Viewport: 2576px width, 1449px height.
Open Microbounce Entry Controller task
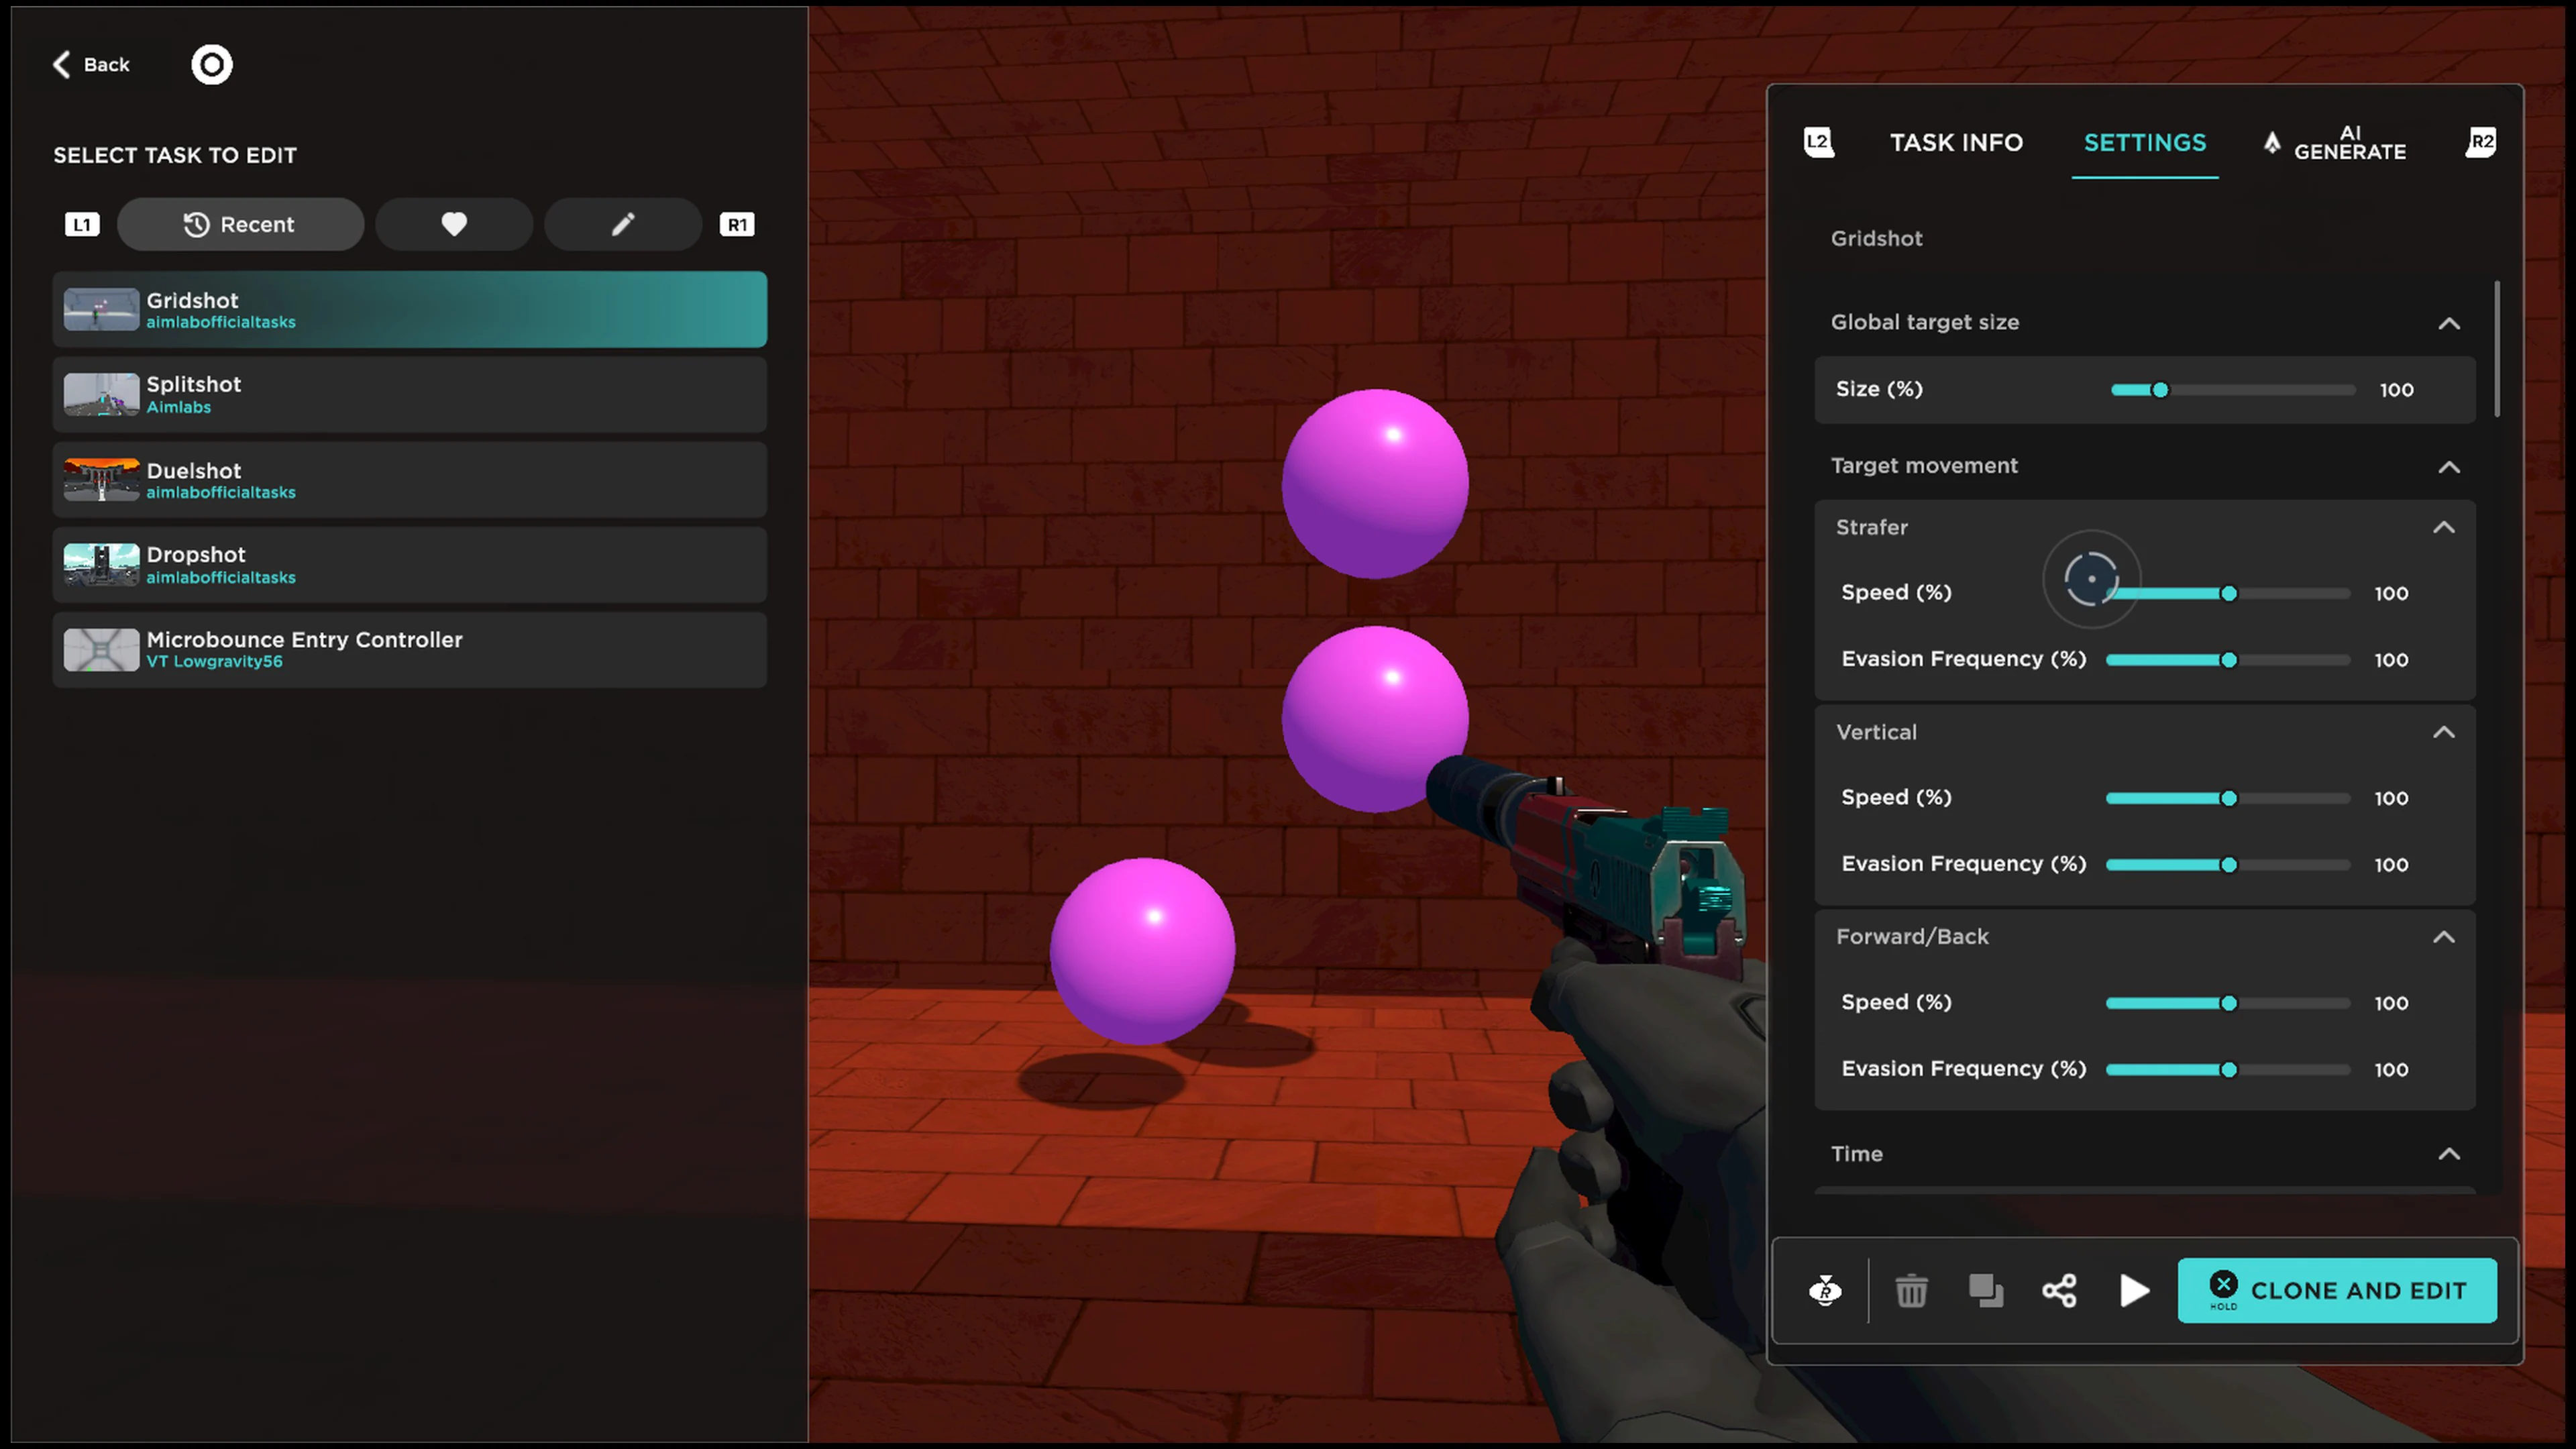pos(410,649)
